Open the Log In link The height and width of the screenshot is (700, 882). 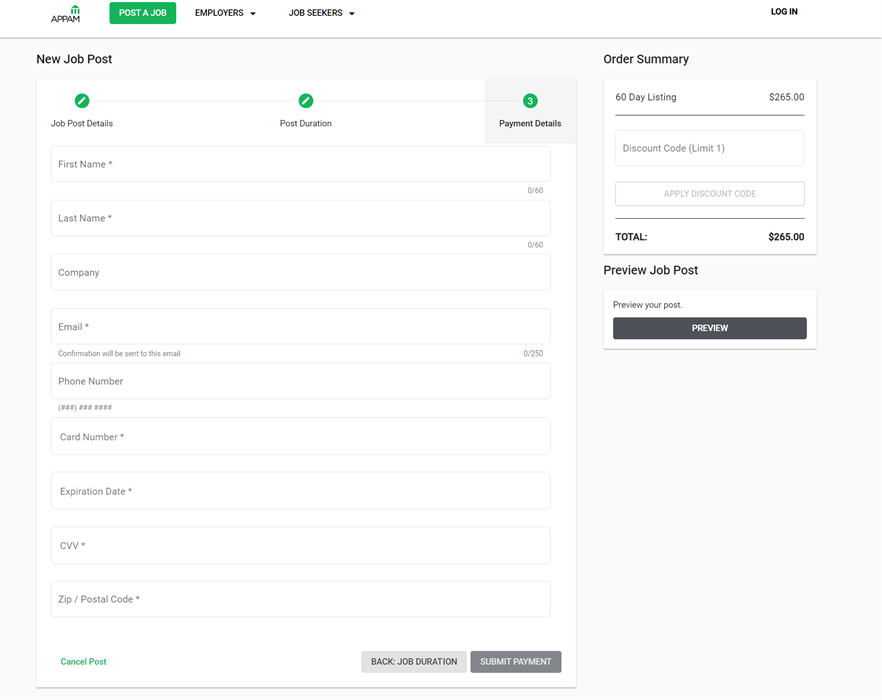point(784,12)
